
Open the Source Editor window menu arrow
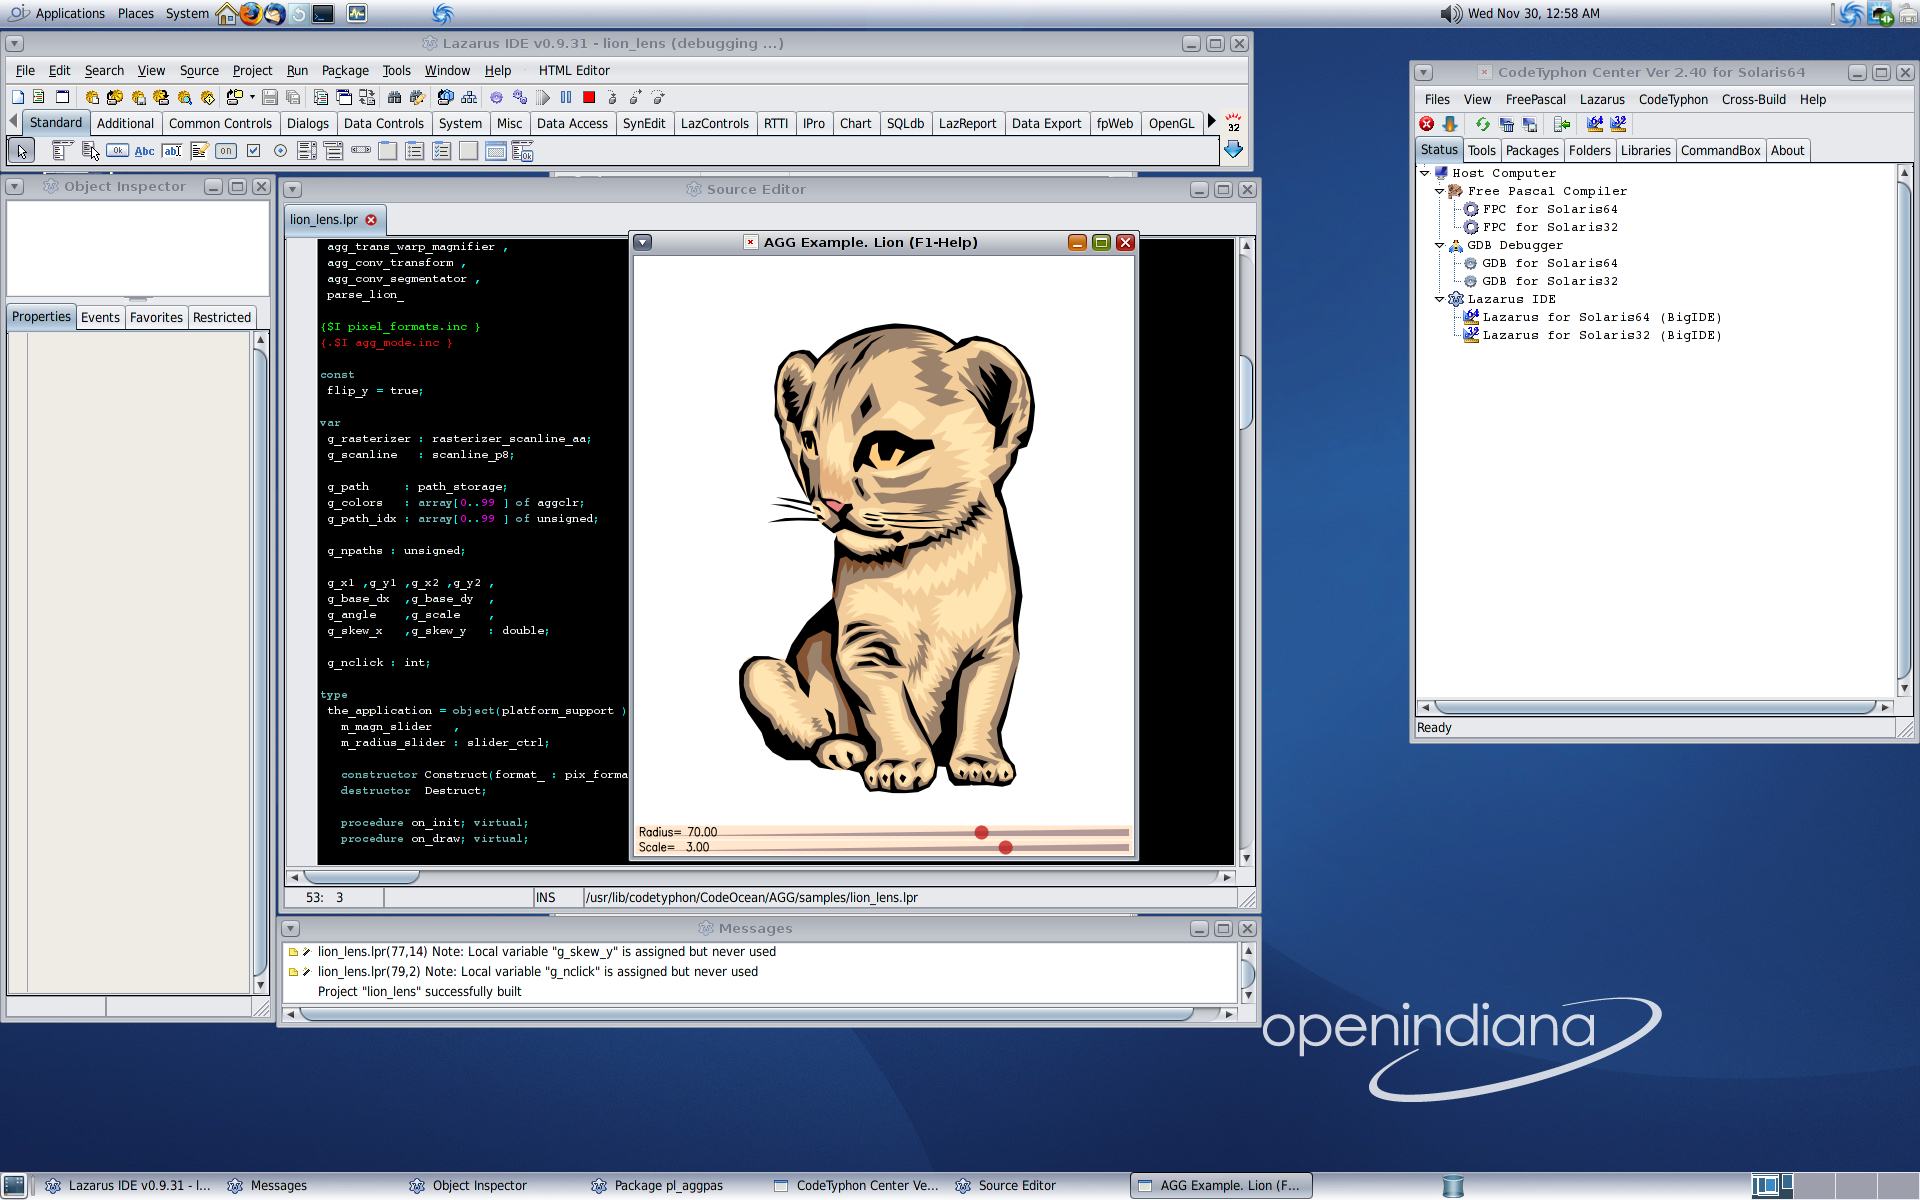point(293,190)
